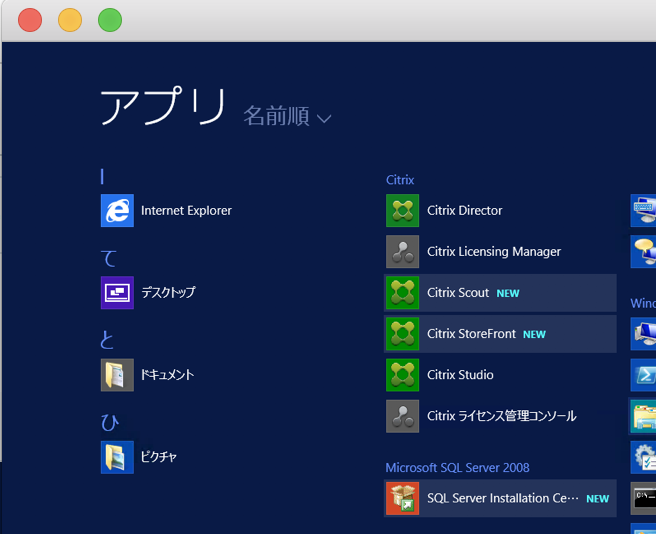The image size is (656, 534).
Task: Click the Citrix group heading
Action: (400, 180)
